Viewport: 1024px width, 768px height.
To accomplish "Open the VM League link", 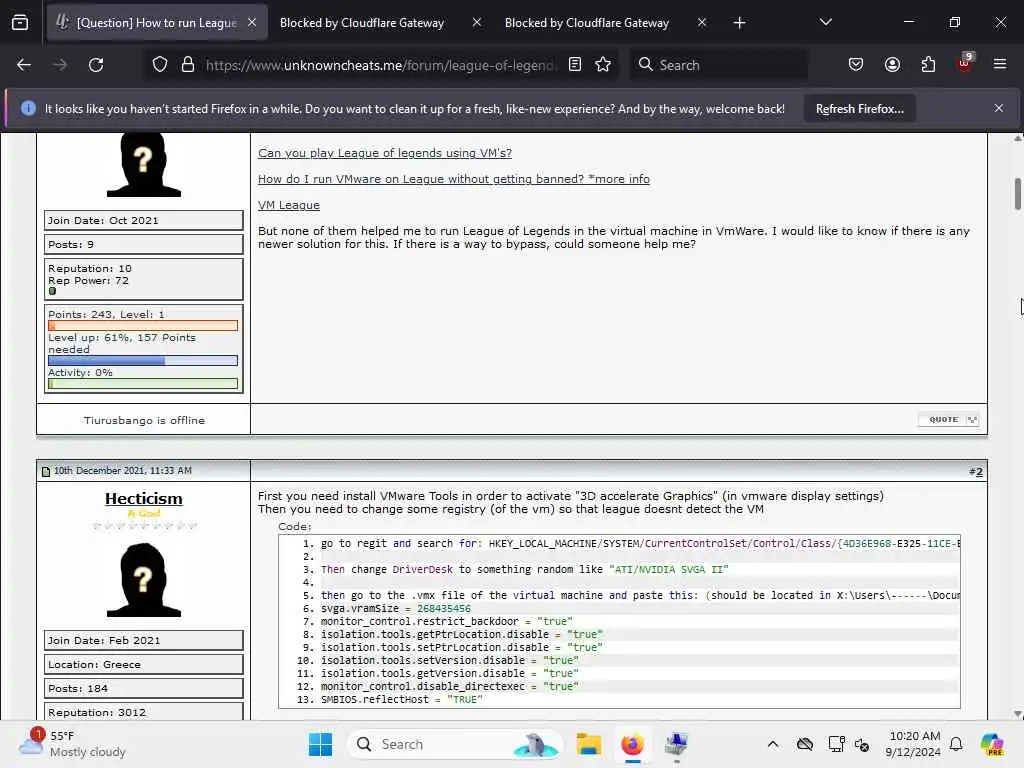I will [x=289, y=205].
